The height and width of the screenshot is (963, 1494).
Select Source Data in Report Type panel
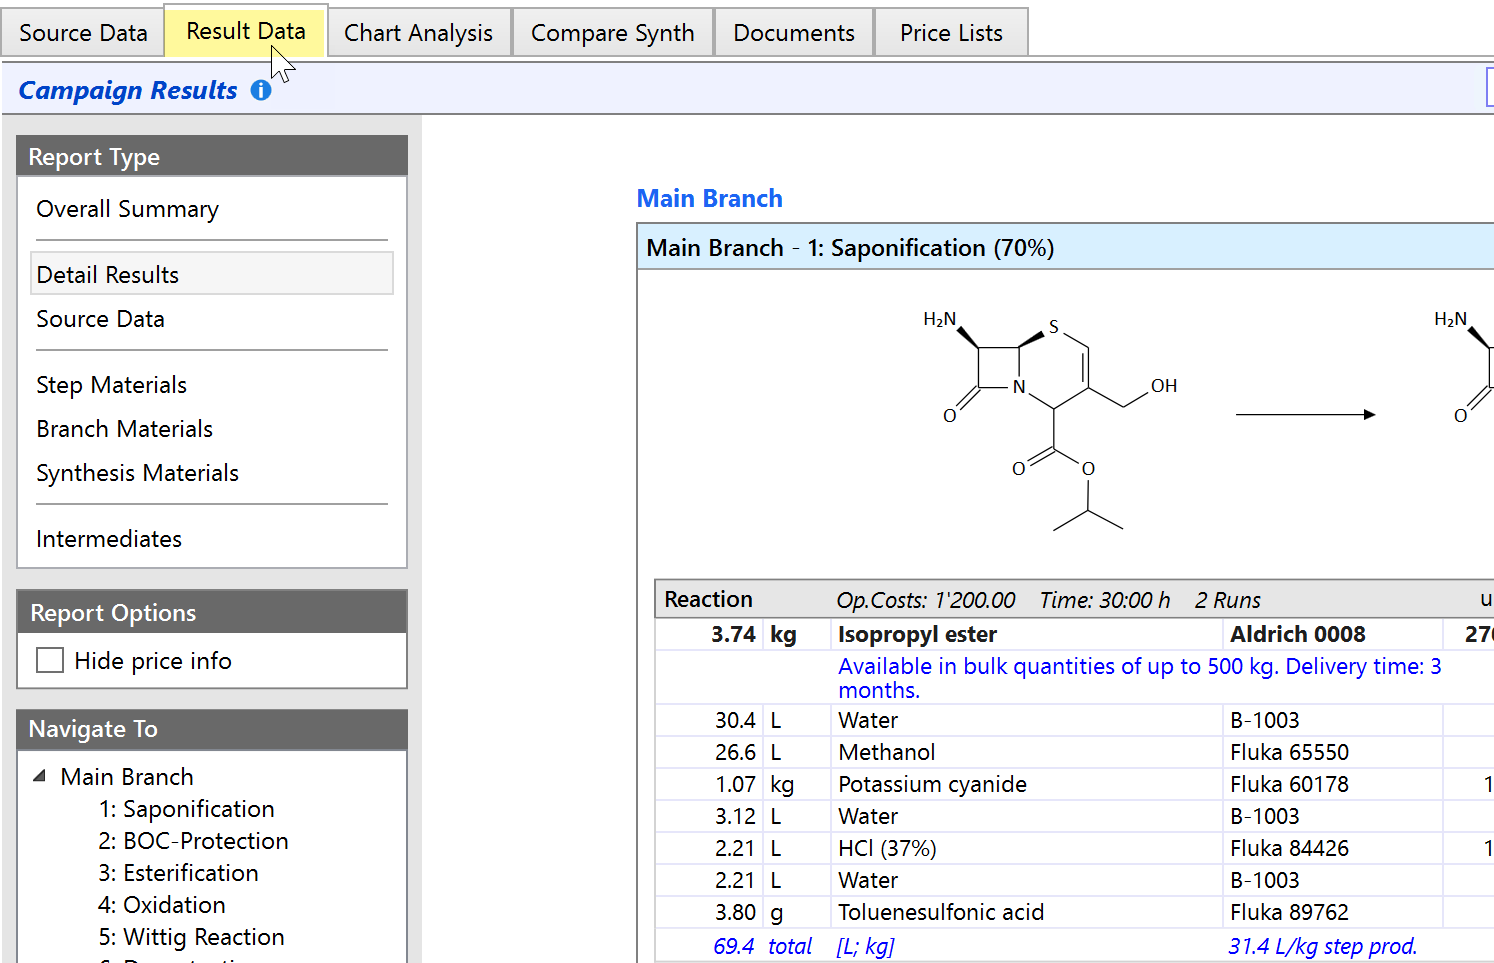pyautogui.click(x=100, y=319)
